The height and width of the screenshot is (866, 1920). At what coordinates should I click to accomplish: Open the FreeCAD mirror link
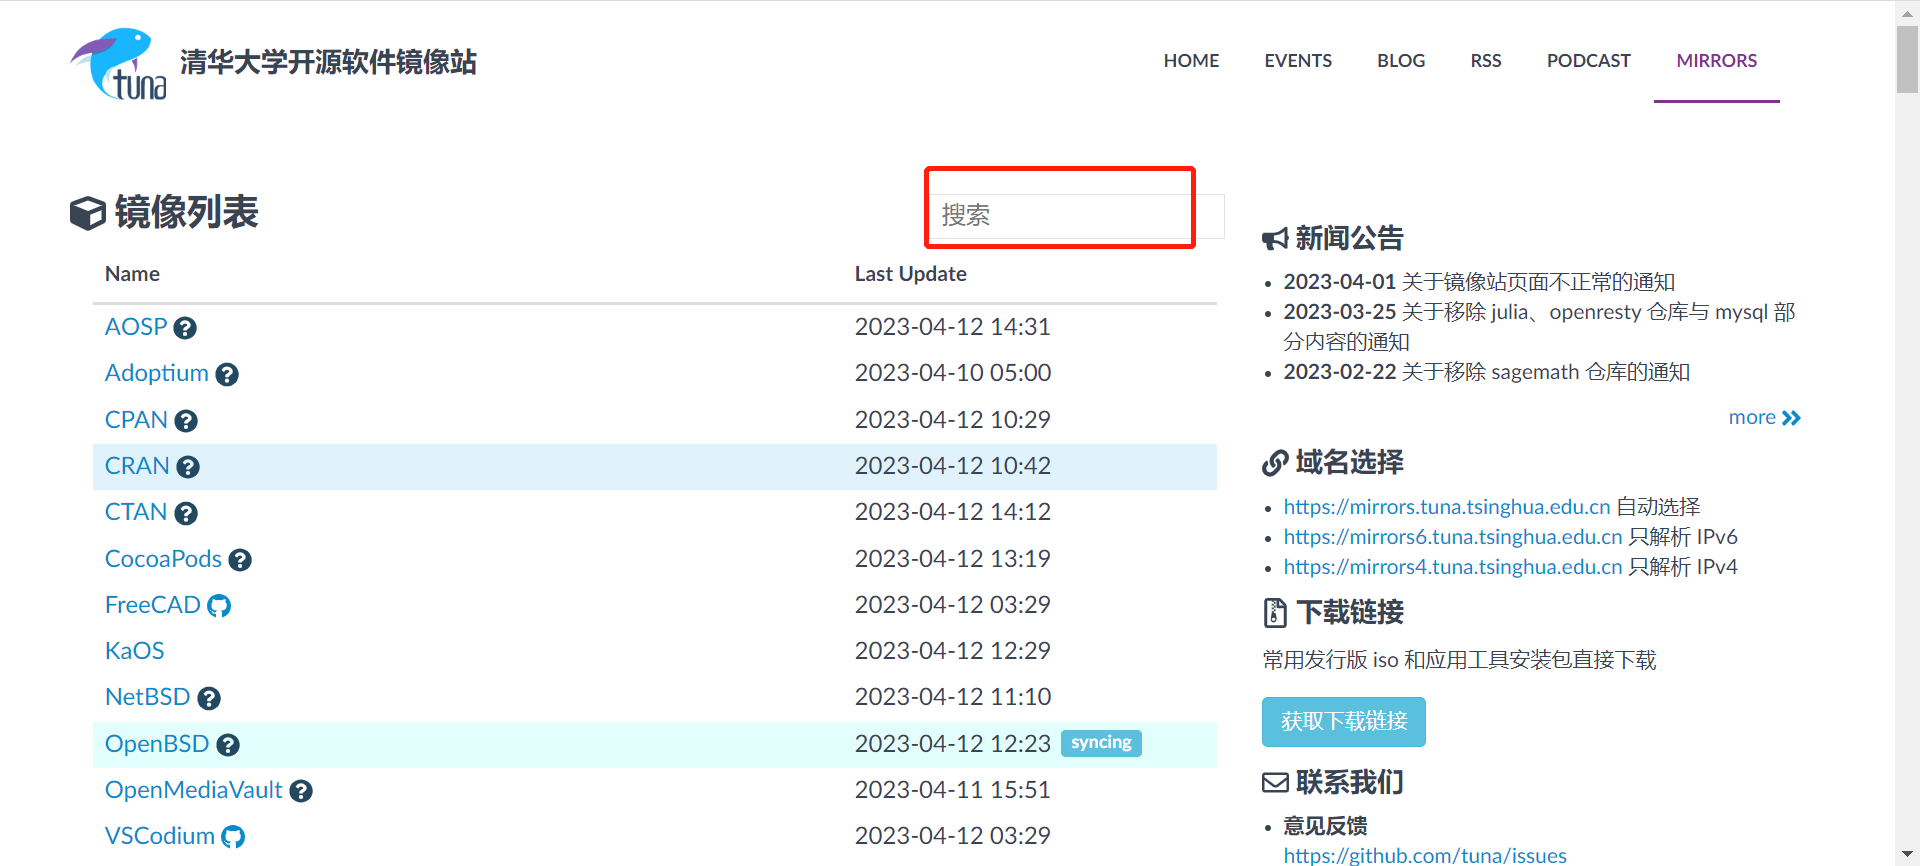pos(153,605)
